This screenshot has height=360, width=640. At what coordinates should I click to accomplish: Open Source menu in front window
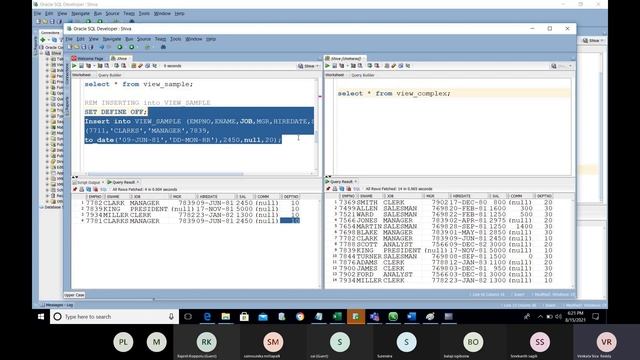(x=144, y=39)
